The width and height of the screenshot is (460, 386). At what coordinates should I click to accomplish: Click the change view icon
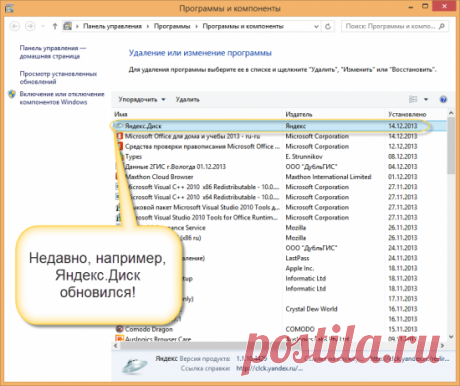(413, 99)
